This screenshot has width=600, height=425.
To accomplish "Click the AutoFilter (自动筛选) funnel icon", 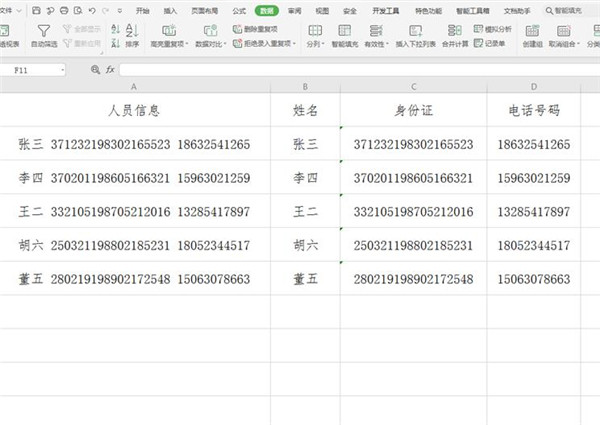I will click(x=44, y=31).
